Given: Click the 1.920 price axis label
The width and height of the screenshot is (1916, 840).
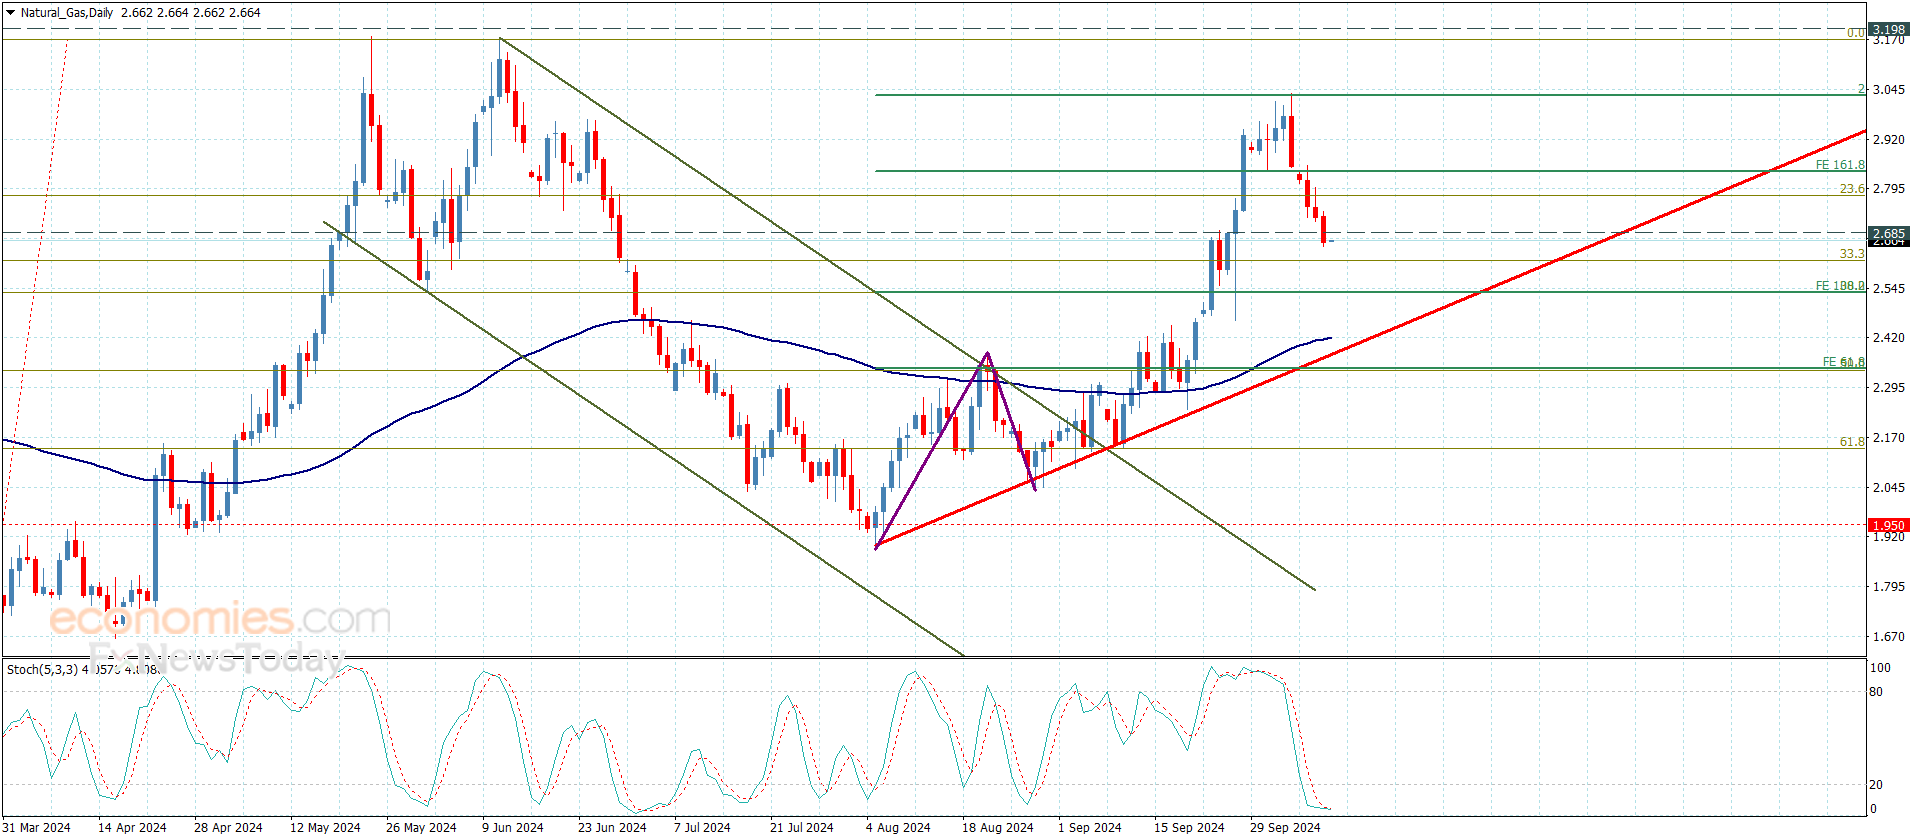Looking at the screenshot, I should coord(1888,537).
